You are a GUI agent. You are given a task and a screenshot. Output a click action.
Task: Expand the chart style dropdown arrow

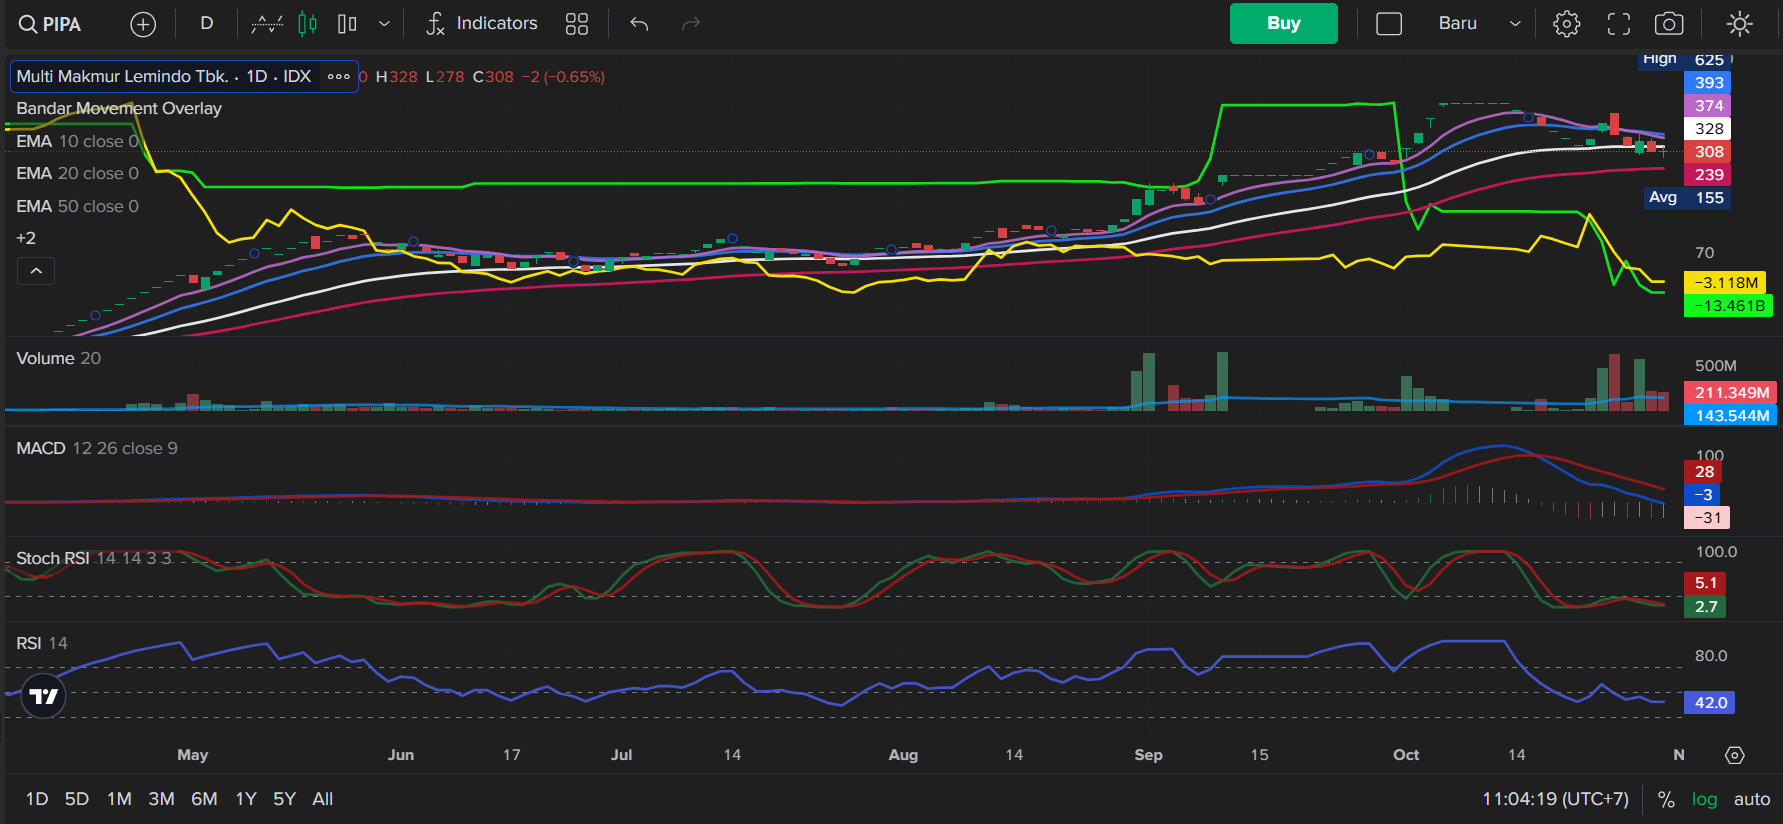click(384, 24)
